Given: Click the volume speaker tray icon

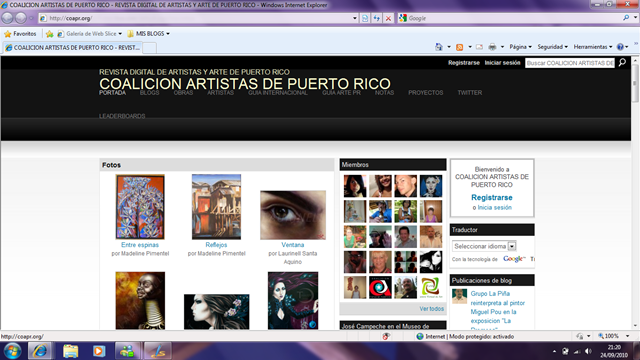Looking at the screenshot, I should [x=588, y=351].
